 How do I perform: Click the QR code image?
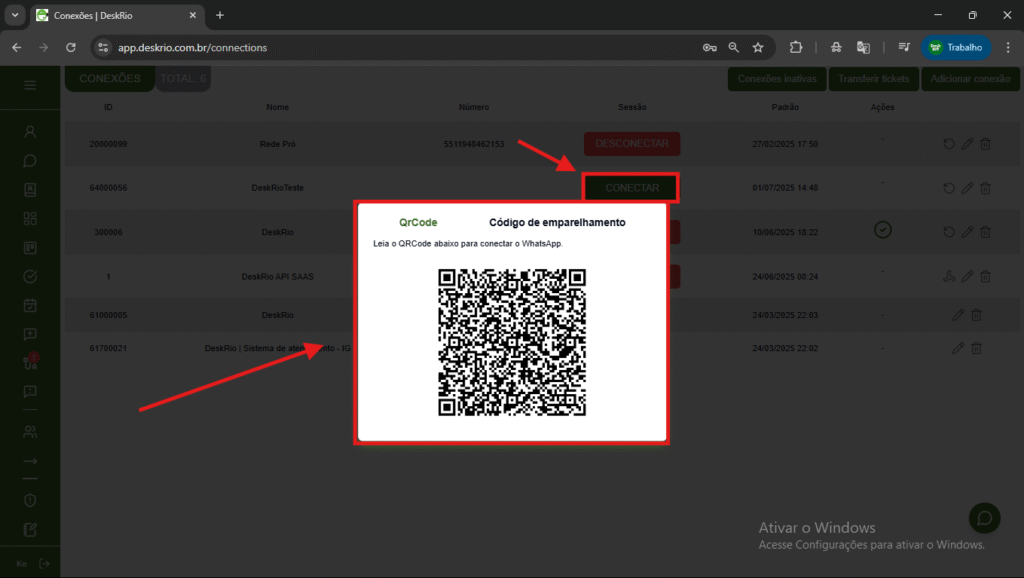[x=512, y=342]
